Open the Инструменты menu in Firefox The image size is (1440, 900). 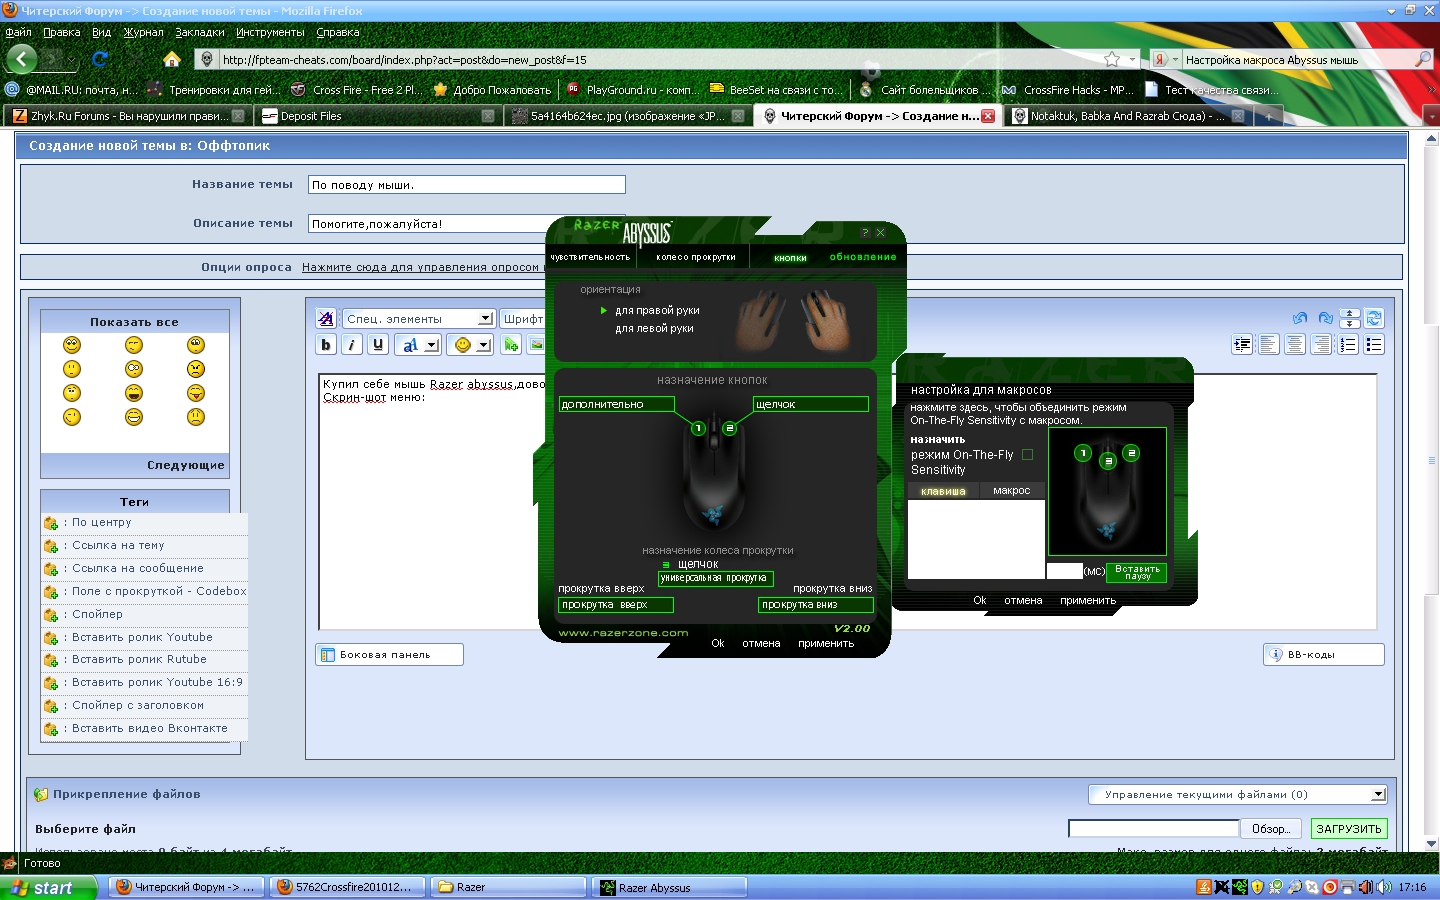(270, 32)
